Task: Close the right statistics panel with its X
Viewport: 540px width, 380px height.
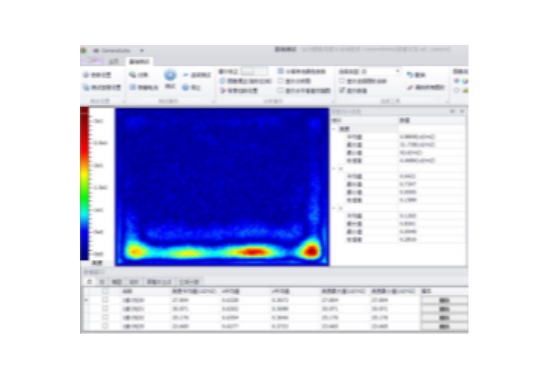Action: (462, 111)
